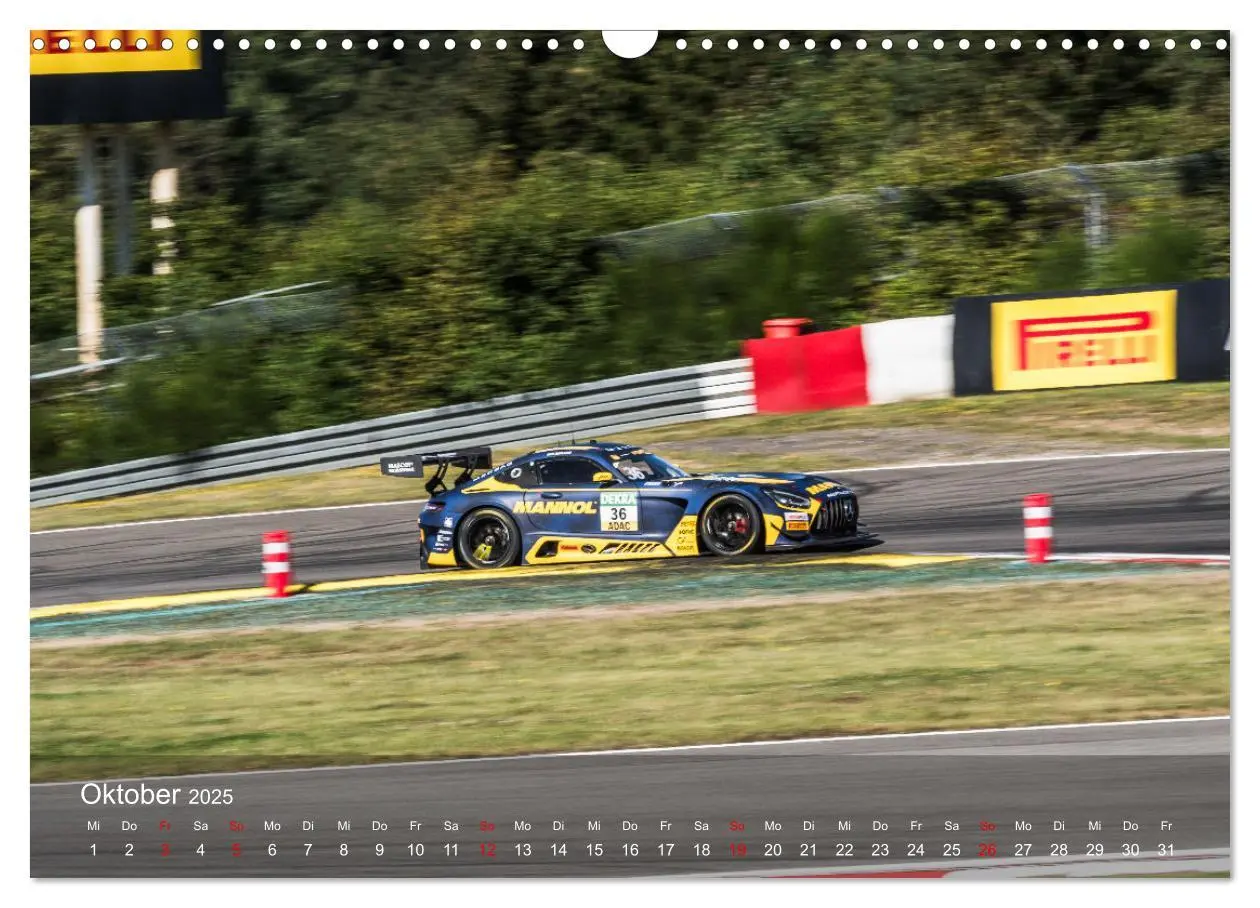This screenshot has height=908, width=1260.
Task: Choose day number 30
Action: coord(1130,850)
